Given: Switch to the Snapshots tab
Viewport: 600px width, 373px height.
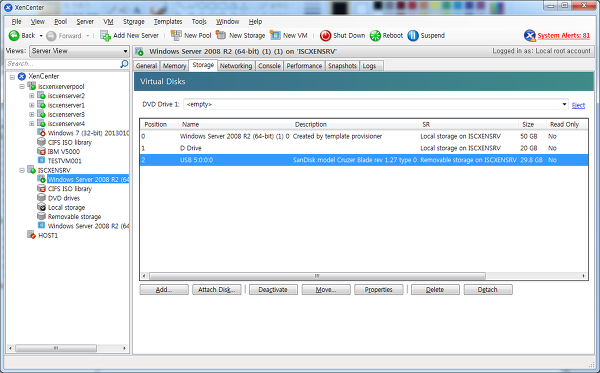Looking at the screenshot, I should point(342,66).
